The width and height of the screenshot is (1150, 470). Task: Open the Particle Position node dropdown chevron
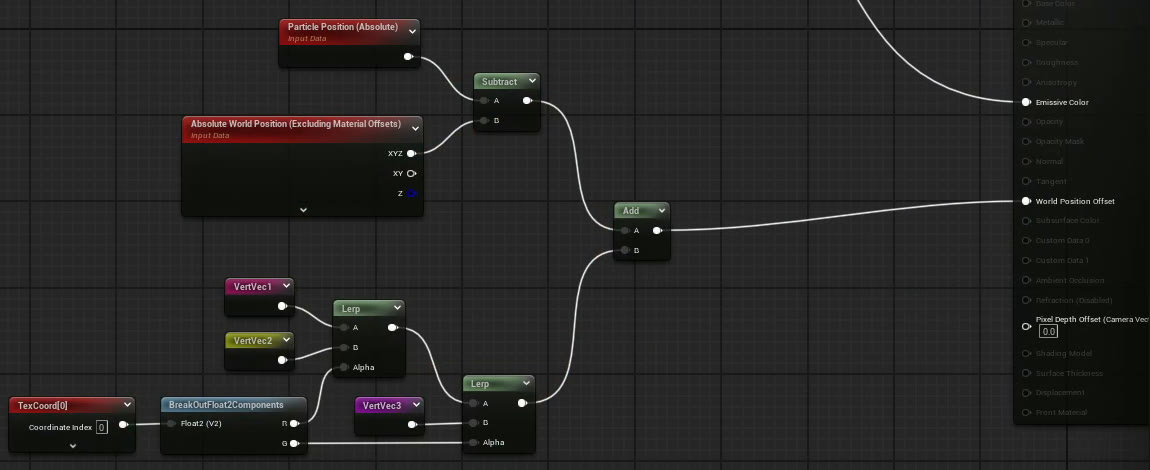412,32
